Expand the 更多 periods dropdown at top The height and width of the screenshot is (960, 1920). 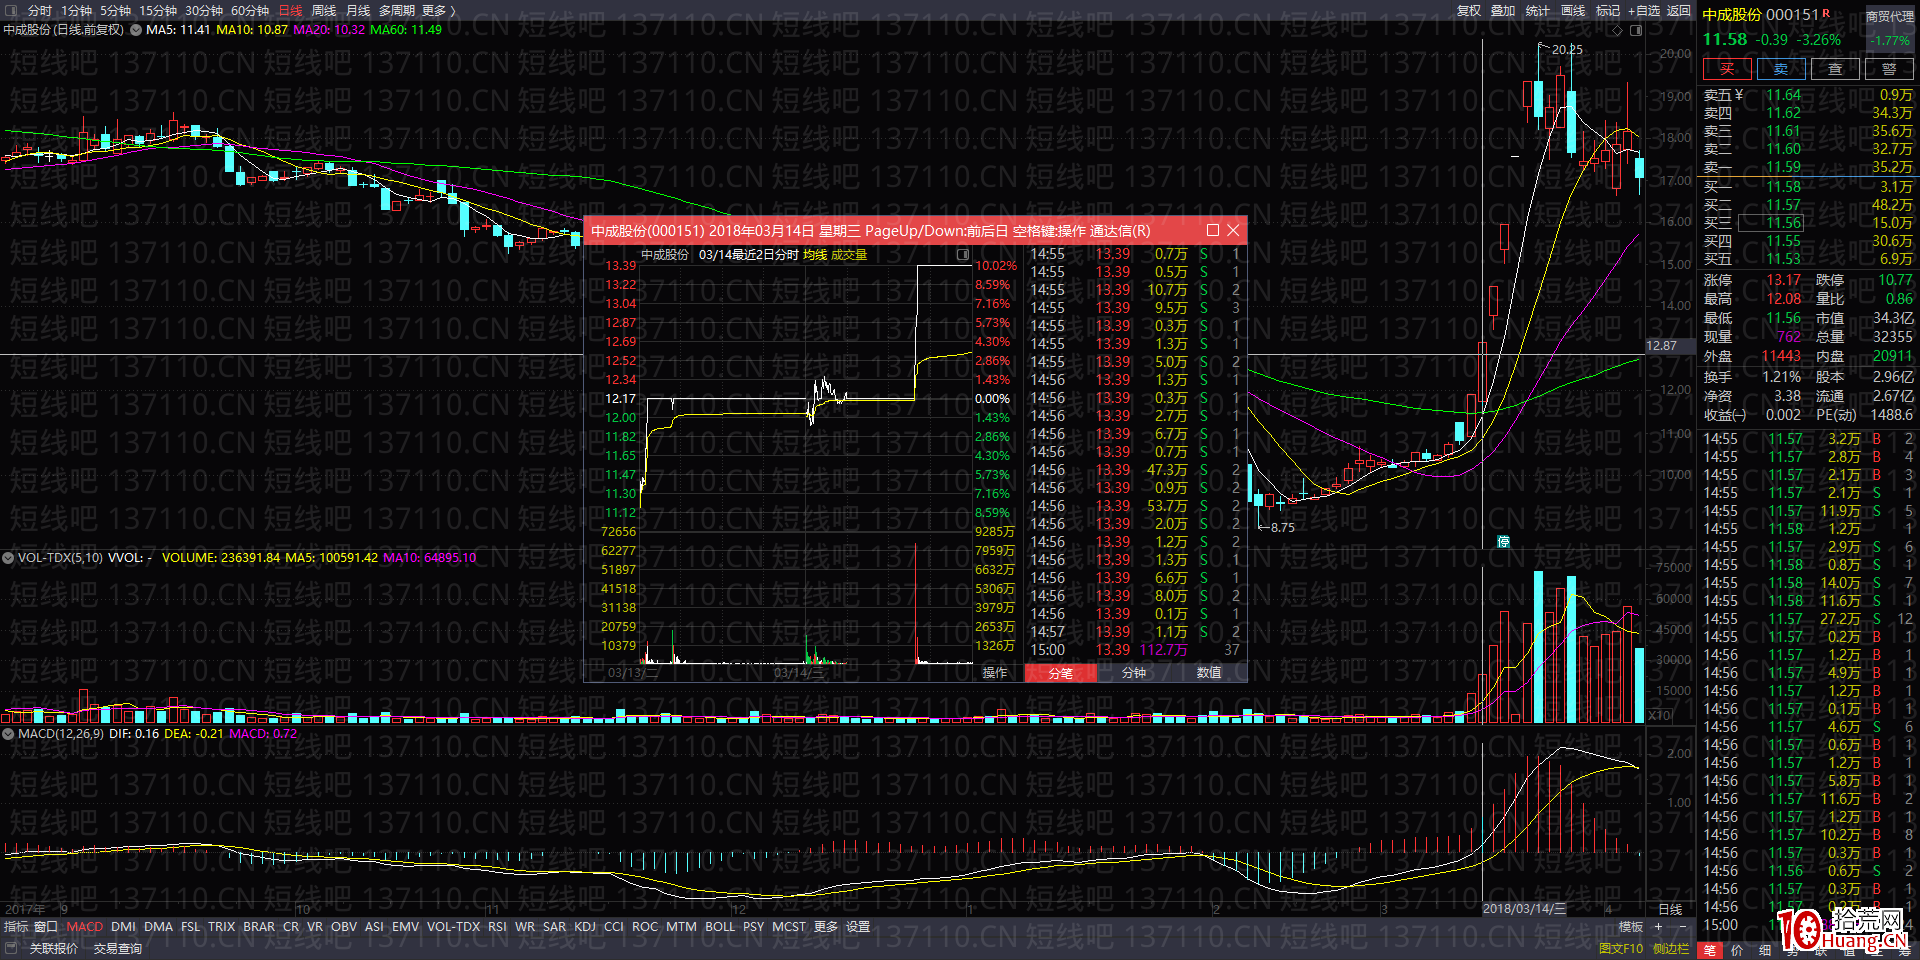tap(438, 10)
